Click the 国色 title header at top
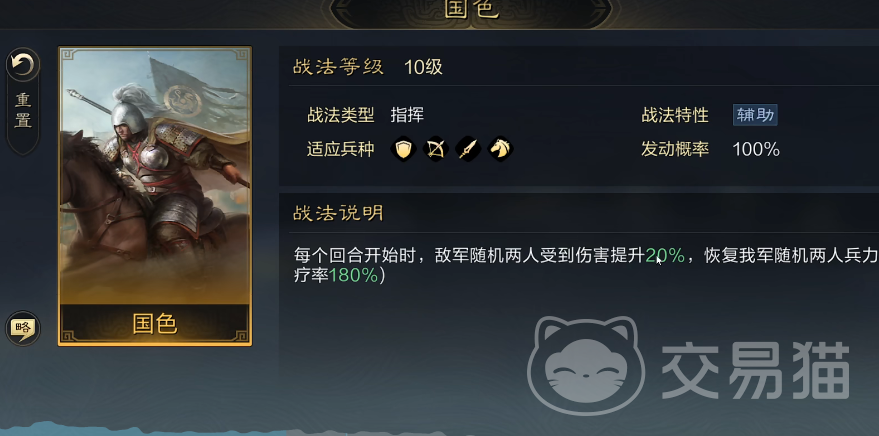 pyautogui.click(x=472, y=10)
